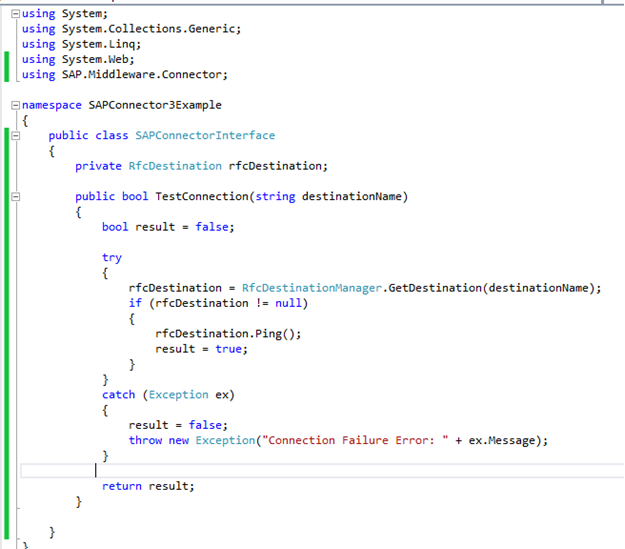The width and height of the screenshot is (625, 549).
Task: Collapse the using directives block
Action: [15, 14]
